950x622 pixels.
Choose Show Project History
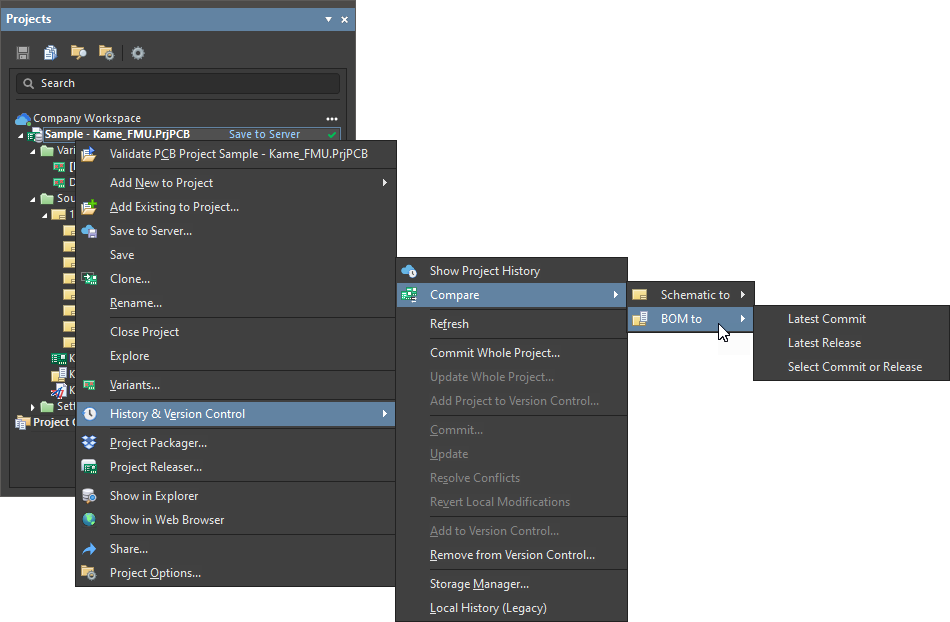click(484, 271)
